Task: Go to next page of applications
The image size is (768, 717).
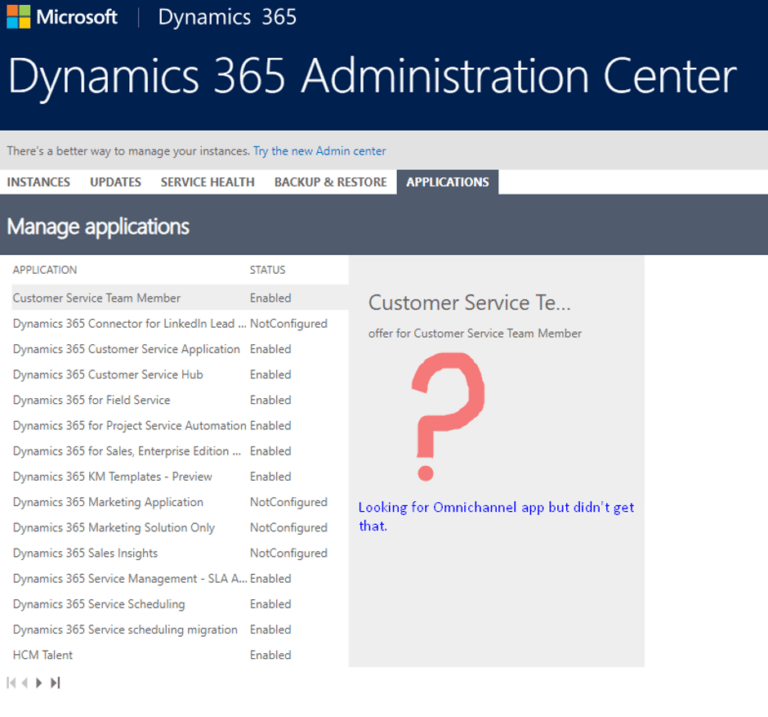Action: (39, 683)
